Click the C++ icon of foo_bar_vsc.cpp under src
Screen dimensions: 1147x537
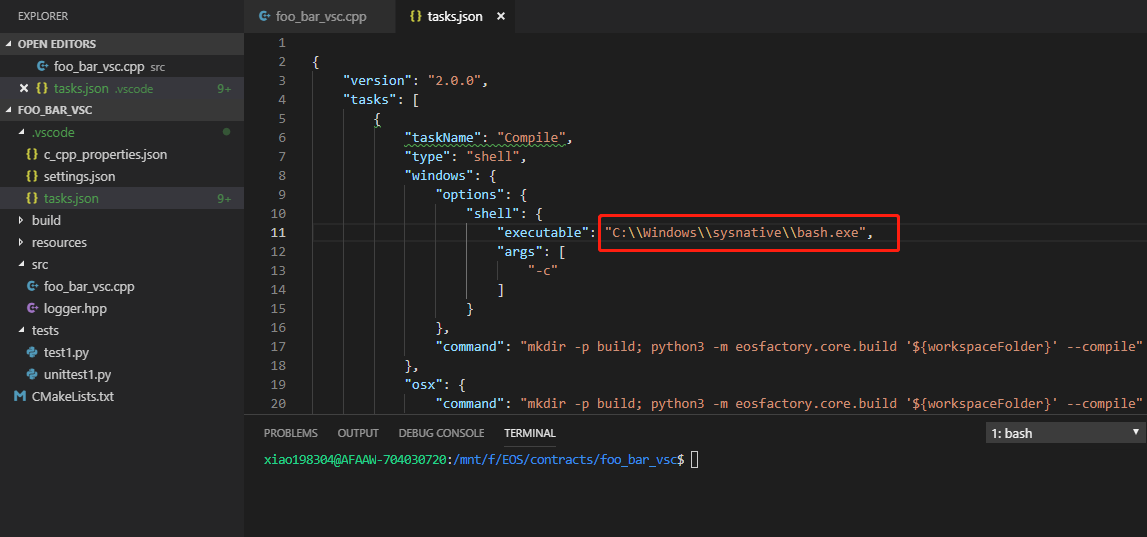[31, 286]
